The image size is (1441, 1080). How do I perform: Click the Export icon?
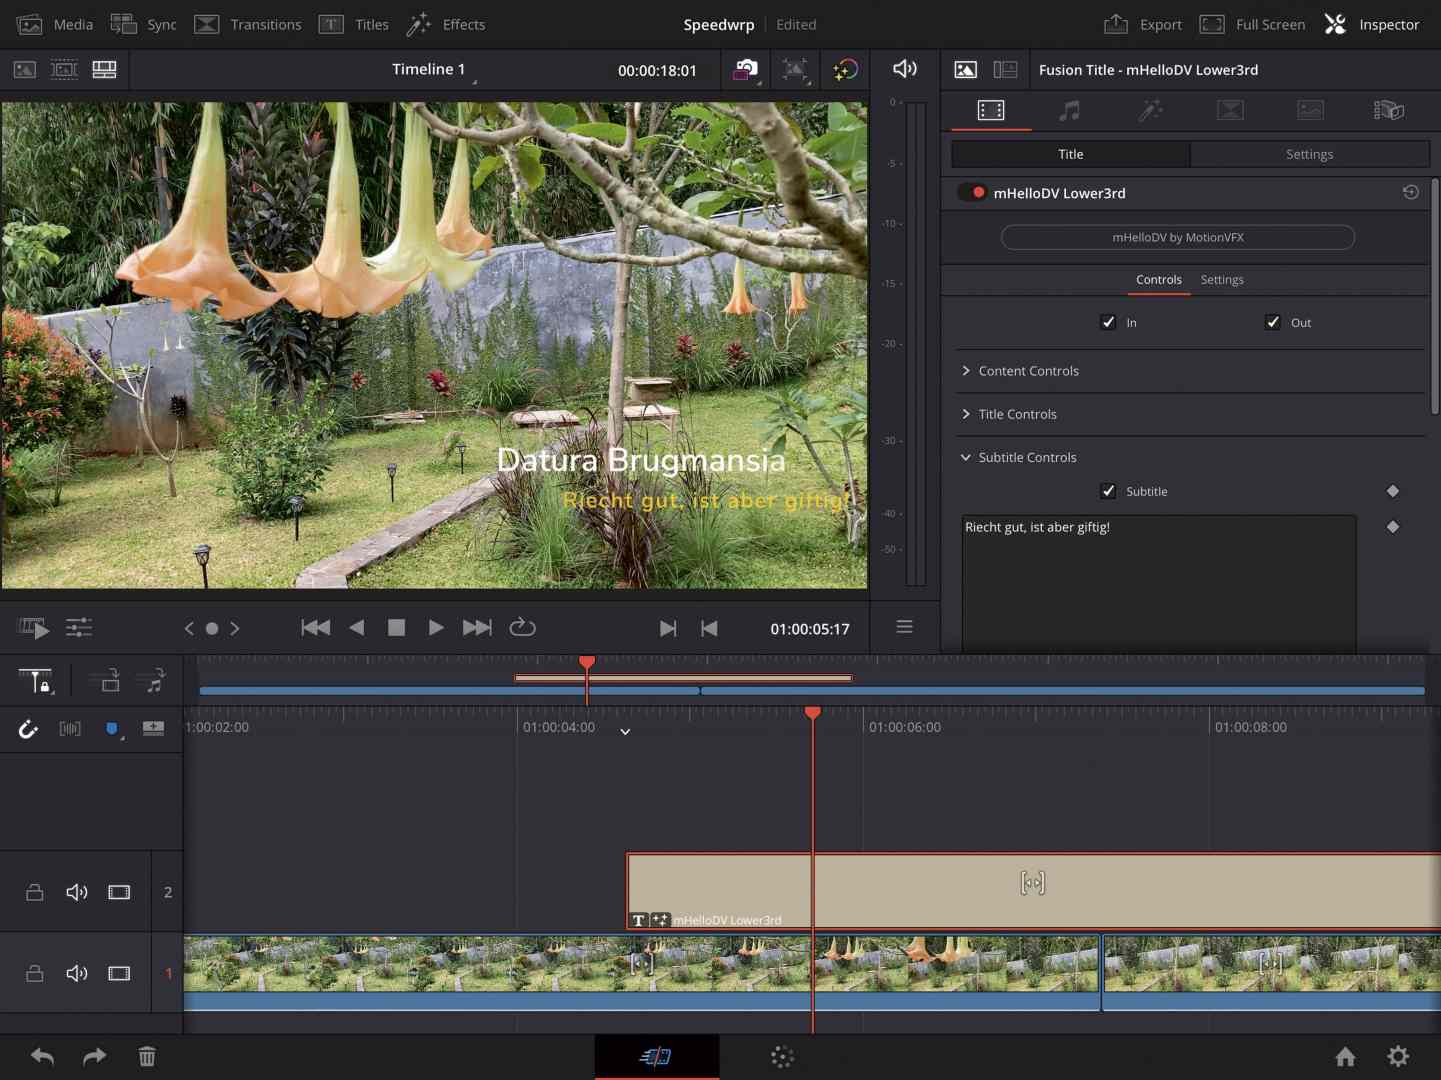point(1143,24)
